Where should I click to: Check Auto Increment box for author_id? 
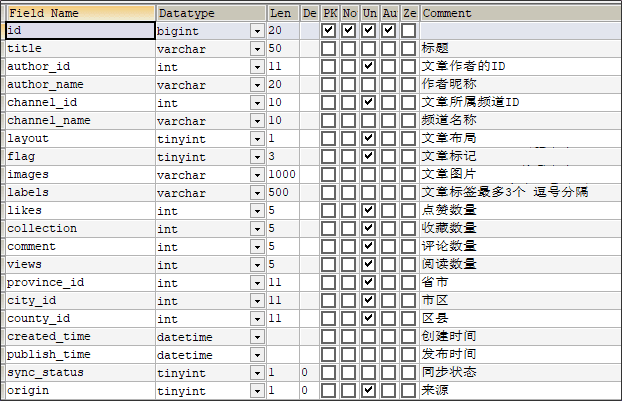pos(389,66)
